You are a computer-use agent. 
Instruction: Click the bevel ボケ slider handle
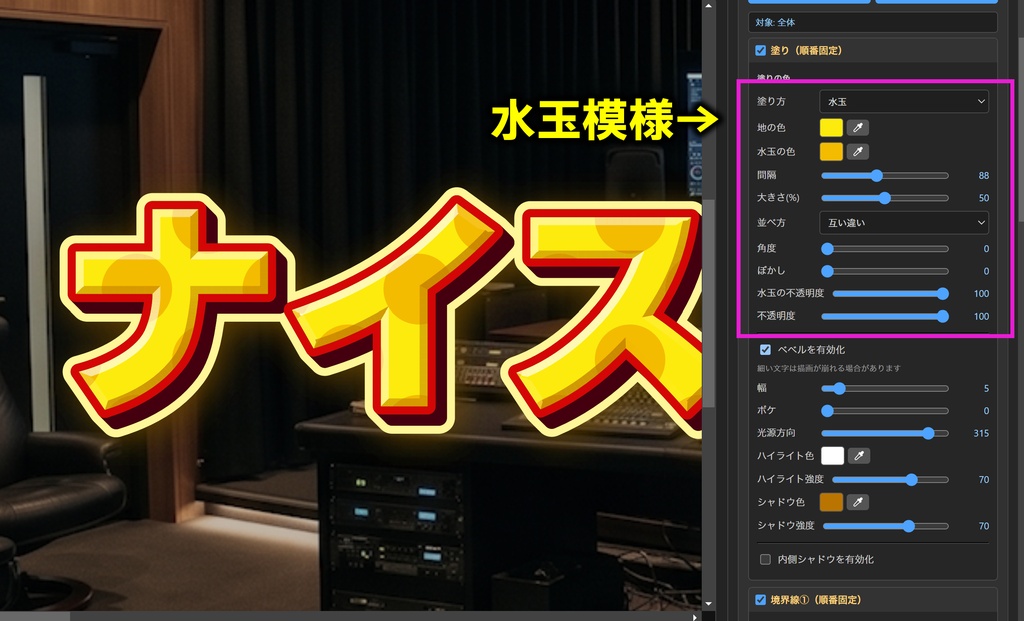827,411
